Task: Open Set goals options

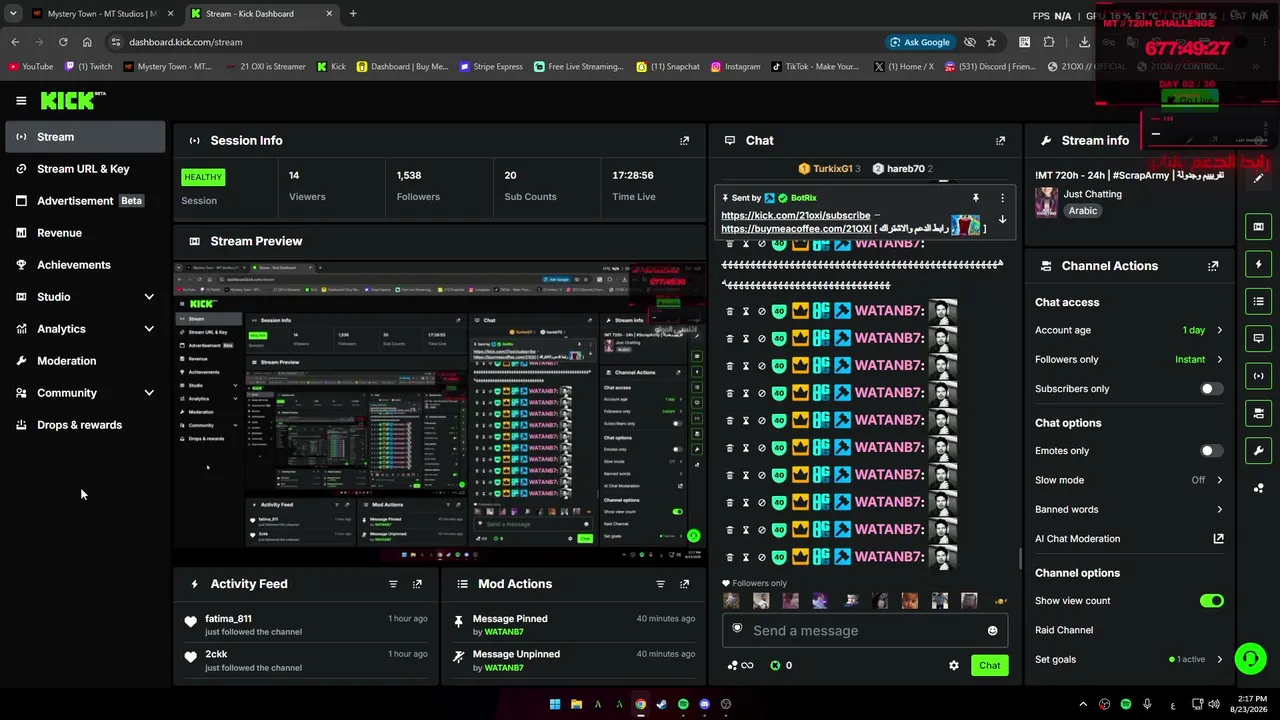Action: pyautogui.click(x=1129, y=660)
